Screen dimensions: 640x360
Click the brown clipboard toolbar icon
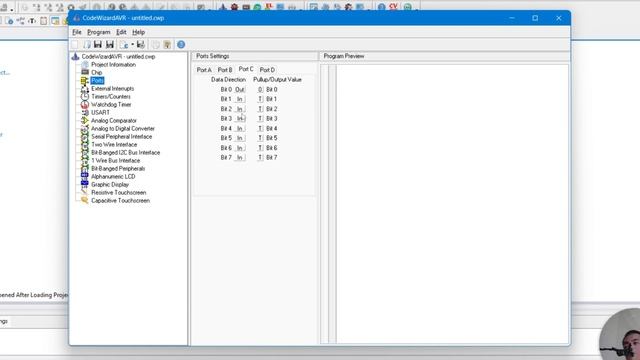point(167,44)
